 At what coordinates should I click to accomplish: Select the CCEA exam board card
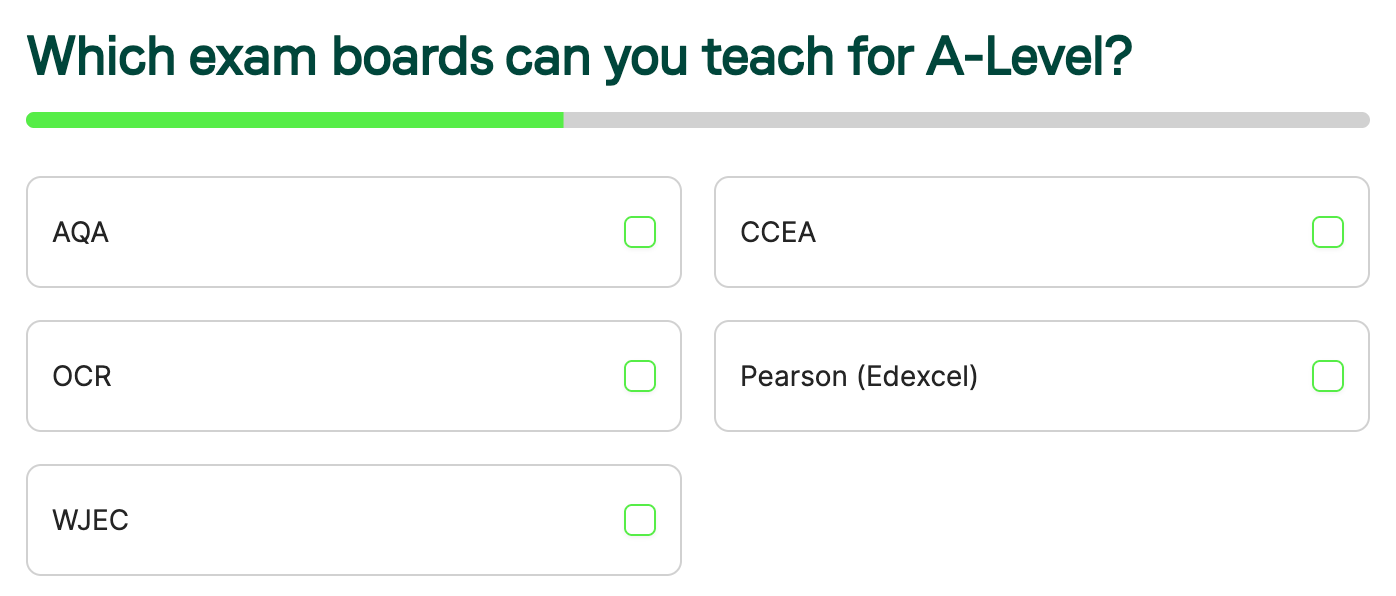point(1042,232)
